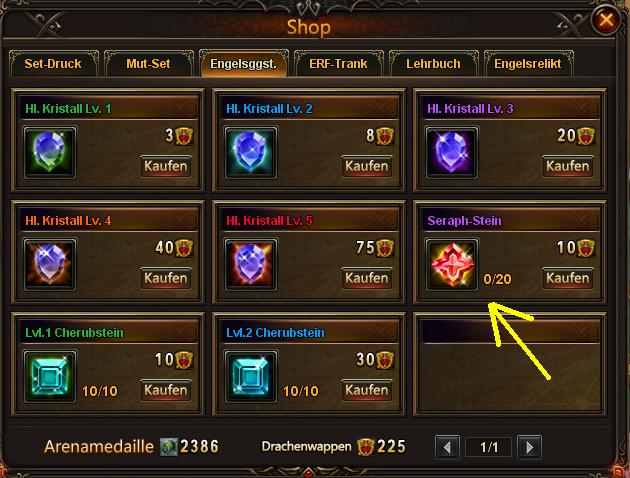Open the Mut-Set tab

(x=148, y=63)
